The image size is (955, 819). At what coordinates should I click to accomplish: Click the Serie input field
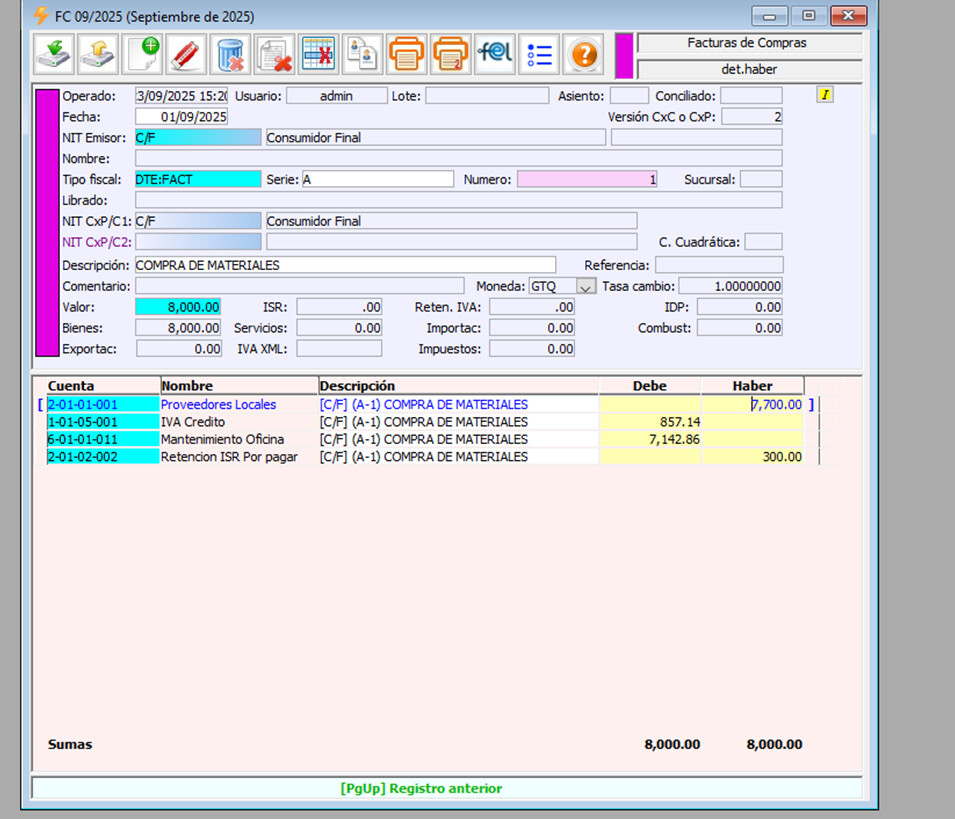point(377,180)
